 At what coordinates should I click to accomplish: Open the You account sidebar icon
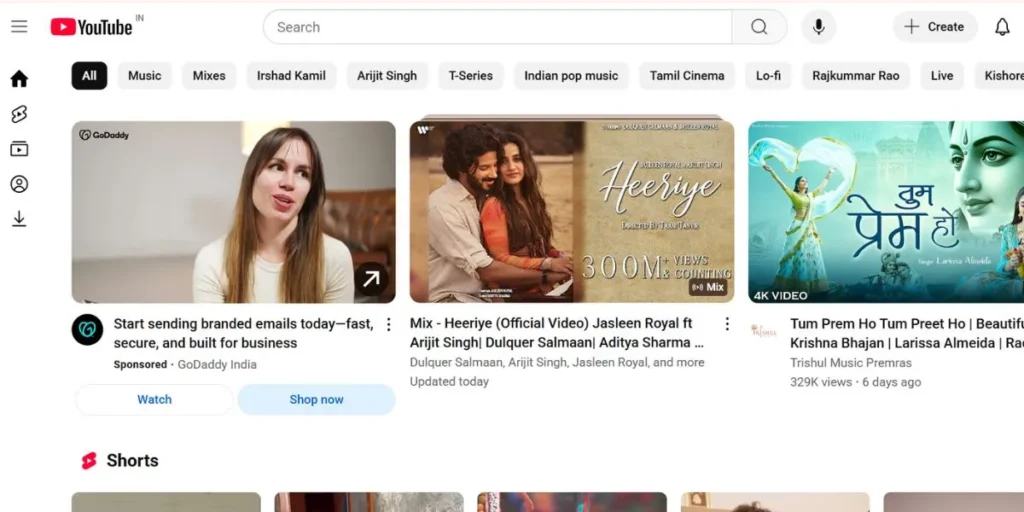pyautogui.click(x=20, y=184)
